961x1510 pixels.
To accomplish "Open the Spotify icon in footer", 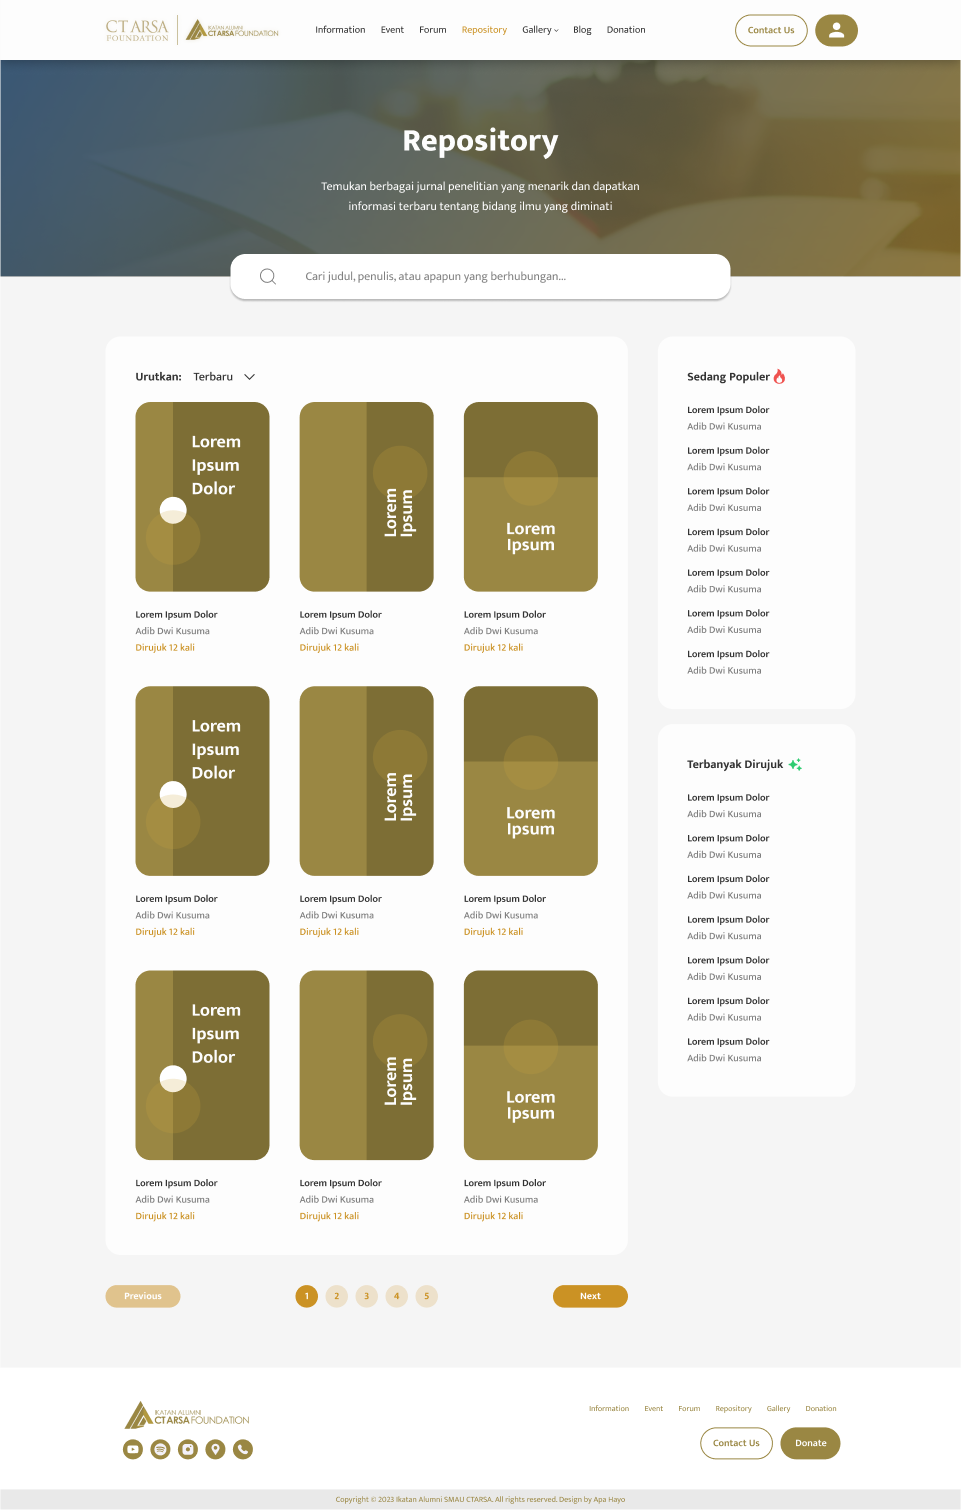I will coord(160,1449).
